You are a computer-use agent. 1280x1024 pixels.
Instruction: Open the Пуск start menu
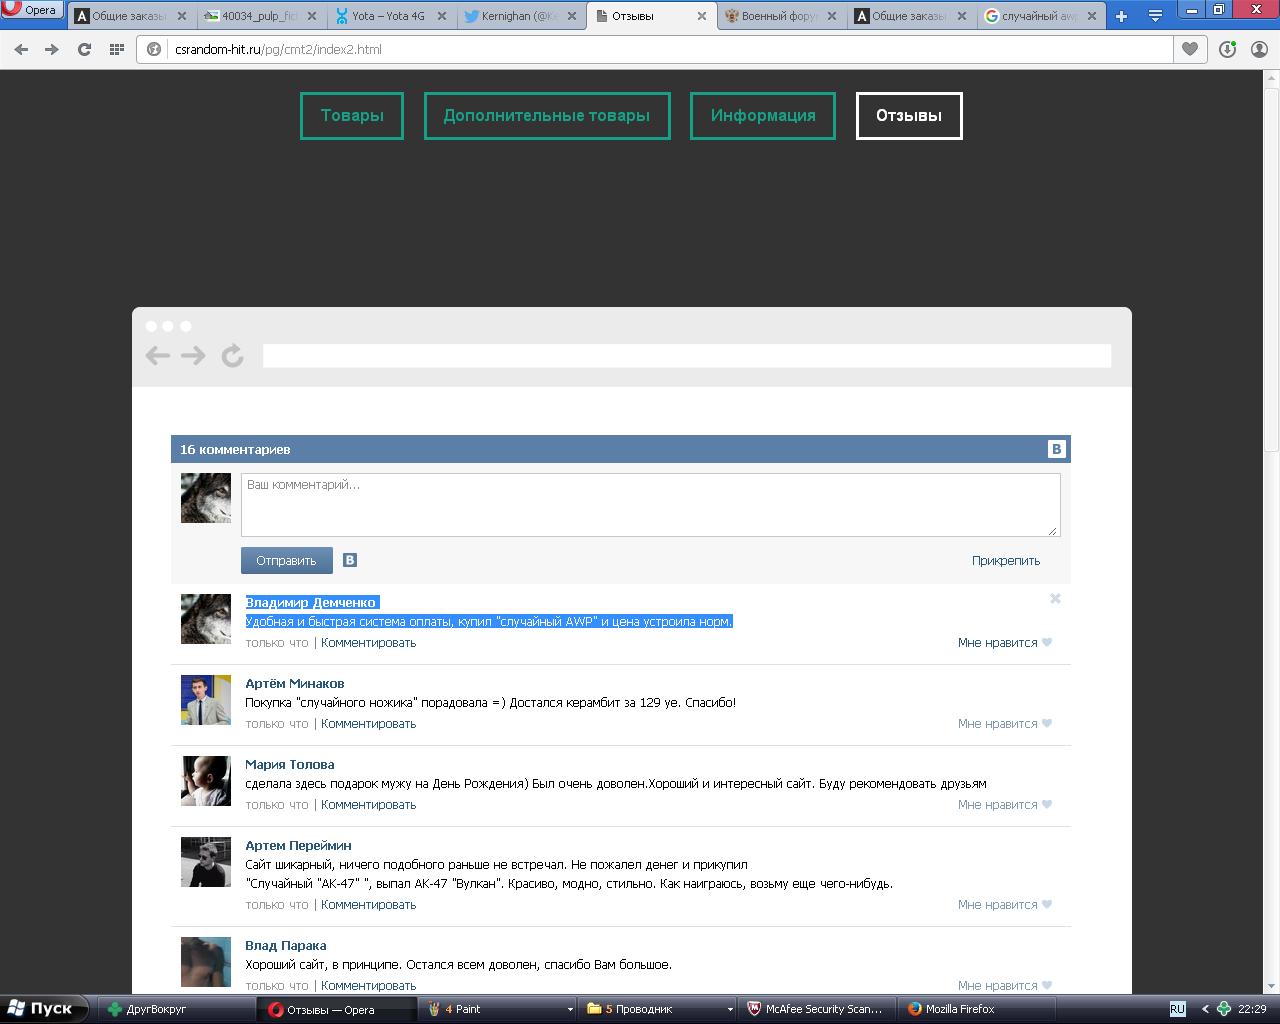[x=45, y=1009]
